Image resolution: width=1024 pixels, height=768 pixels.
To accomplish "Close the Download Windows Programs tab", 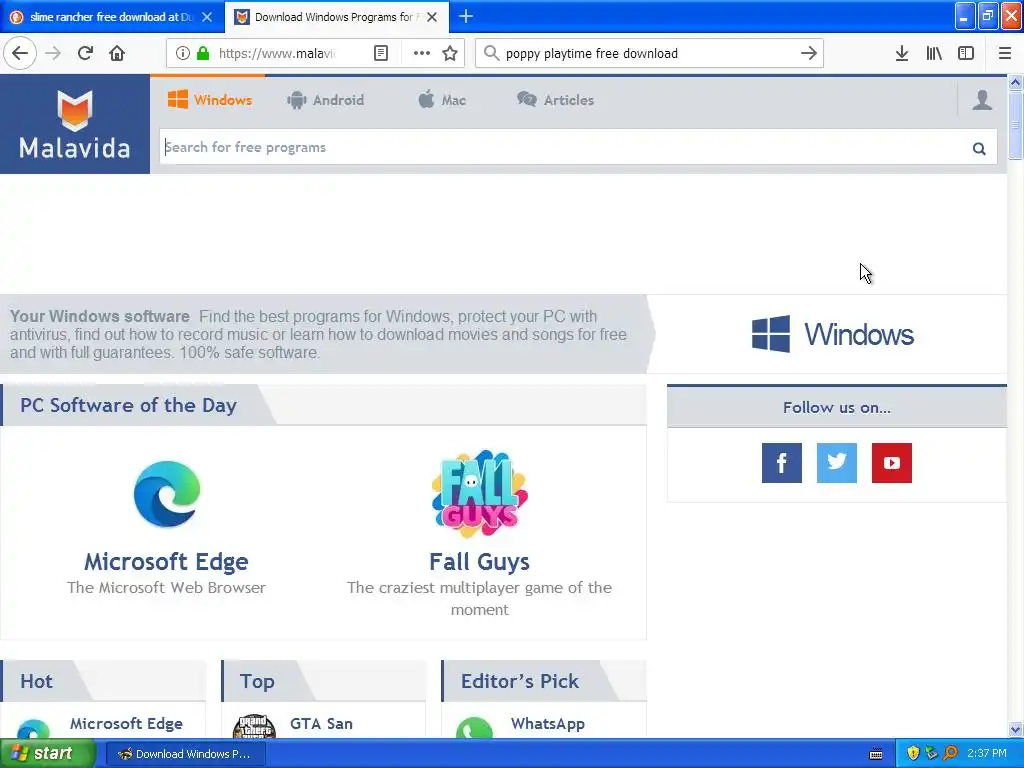I will pos(432,17).
